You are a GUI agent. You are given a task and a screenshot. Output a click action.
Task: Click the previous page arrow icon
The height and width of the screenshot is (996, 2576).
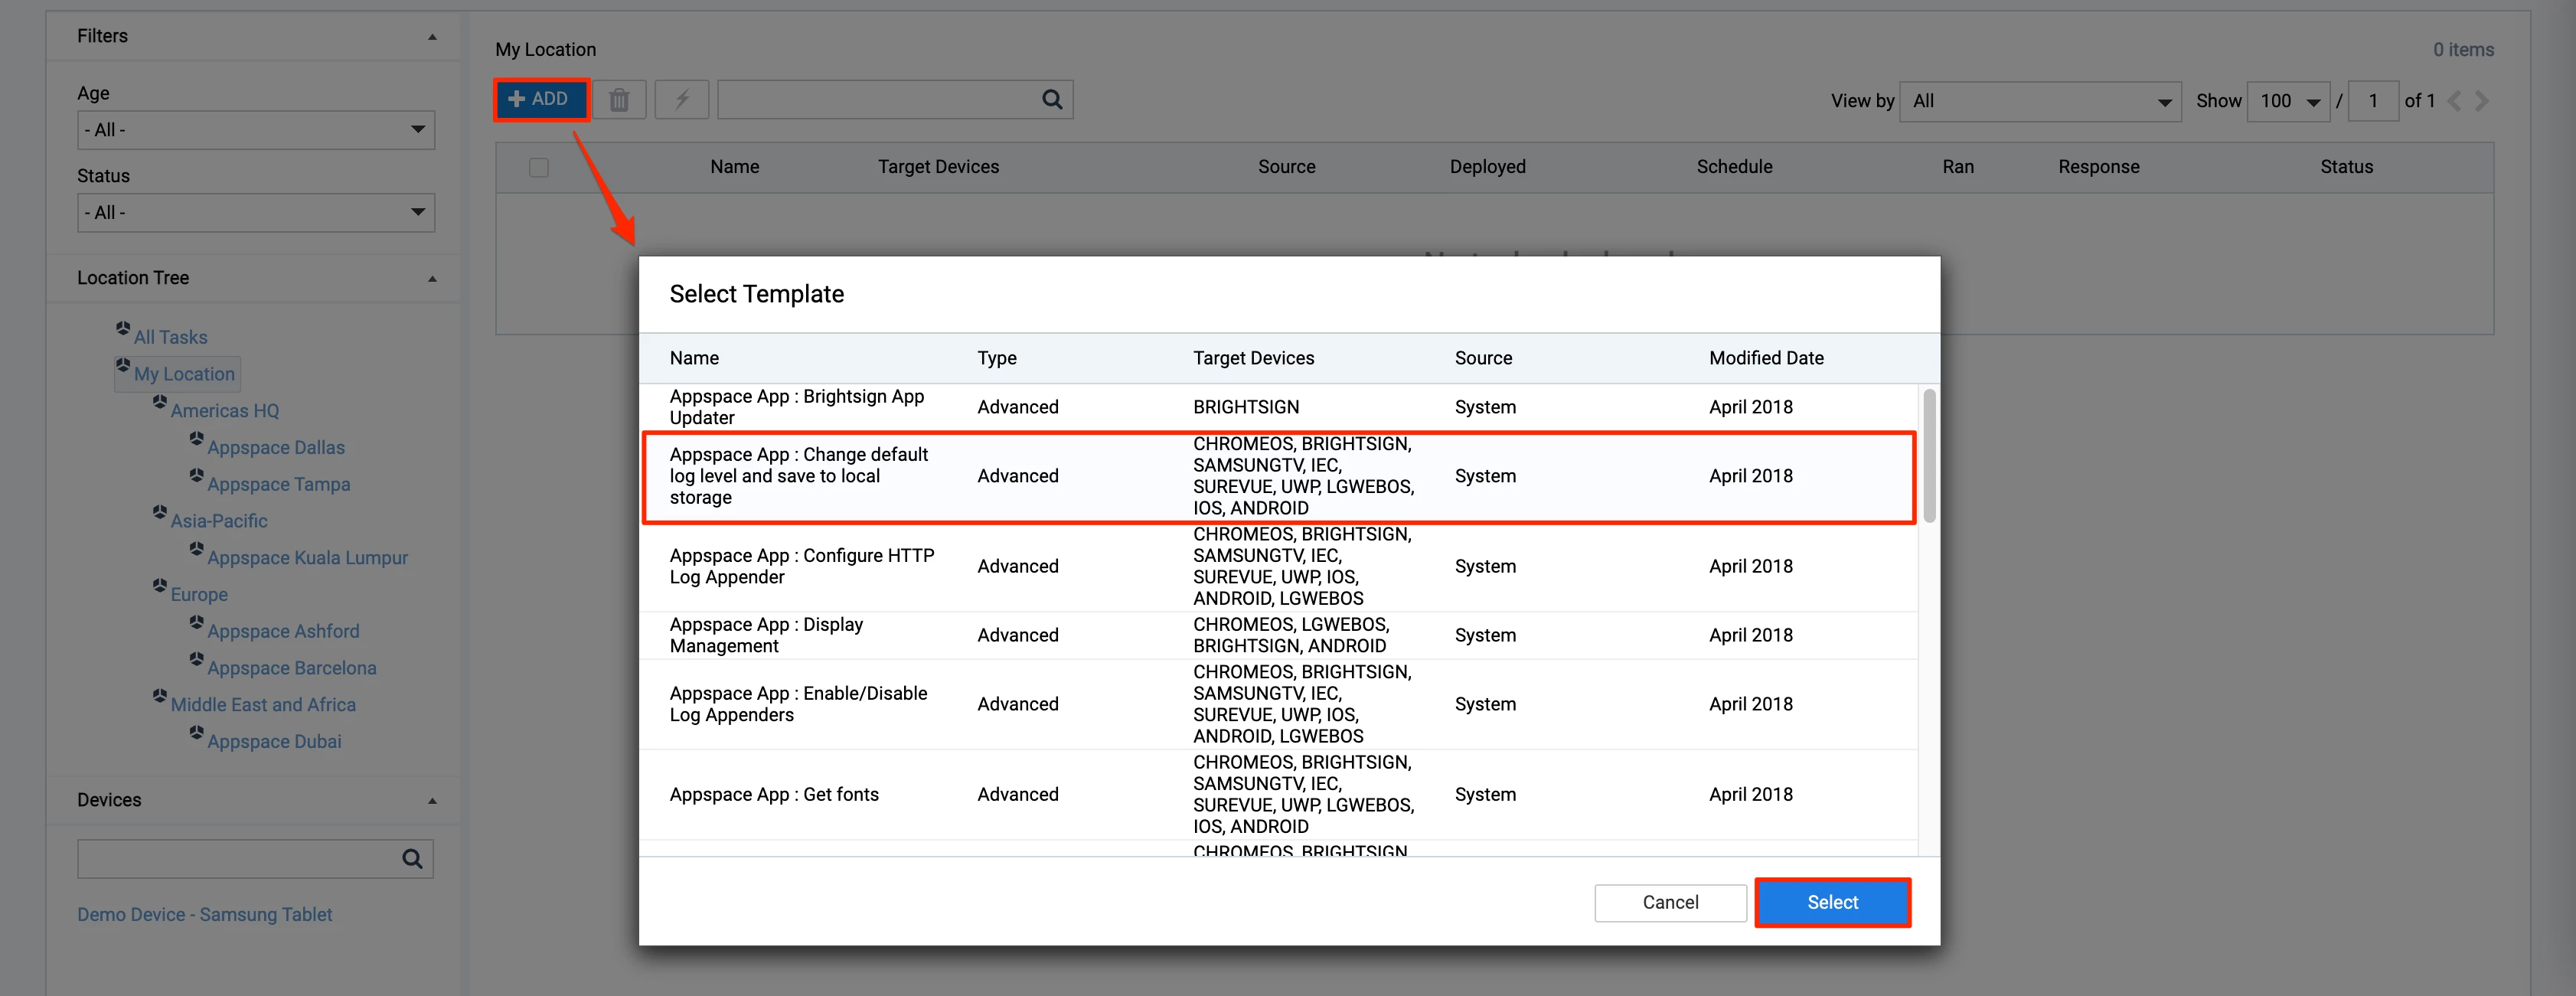[2454, 101]
